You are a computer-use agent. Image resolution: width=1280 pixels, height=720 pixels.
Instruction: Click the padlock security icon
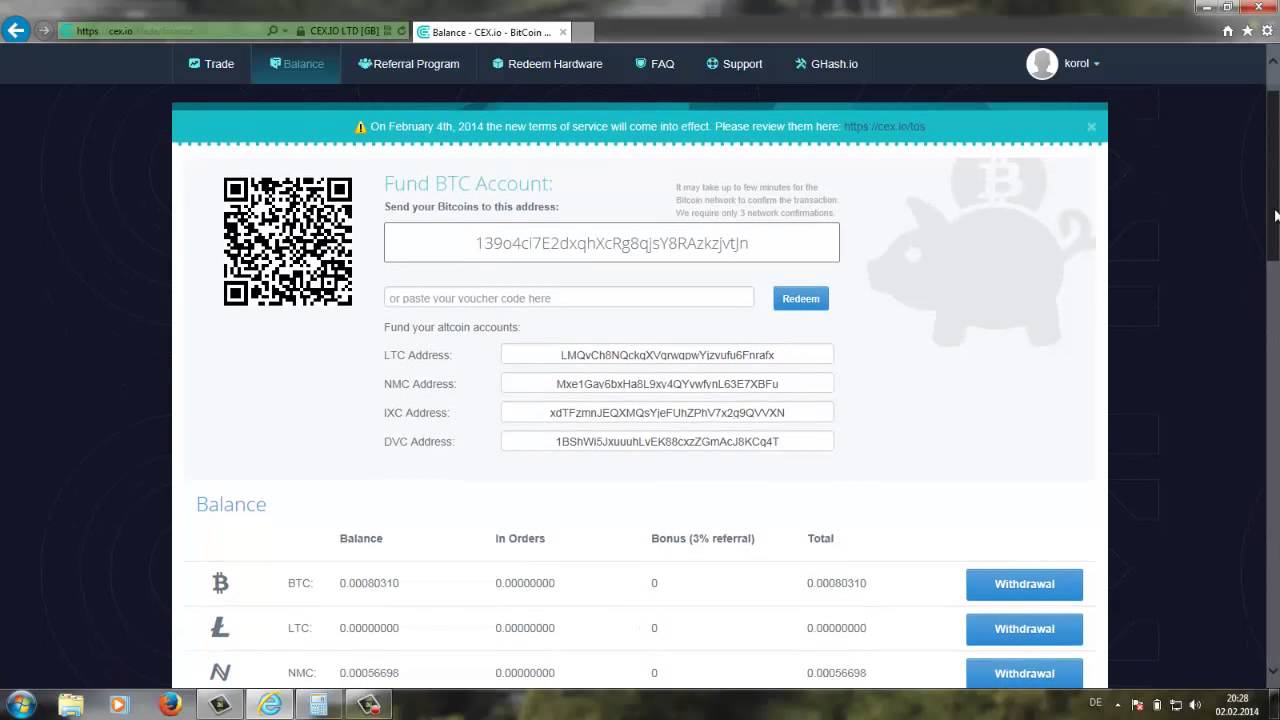pos(299,31)
